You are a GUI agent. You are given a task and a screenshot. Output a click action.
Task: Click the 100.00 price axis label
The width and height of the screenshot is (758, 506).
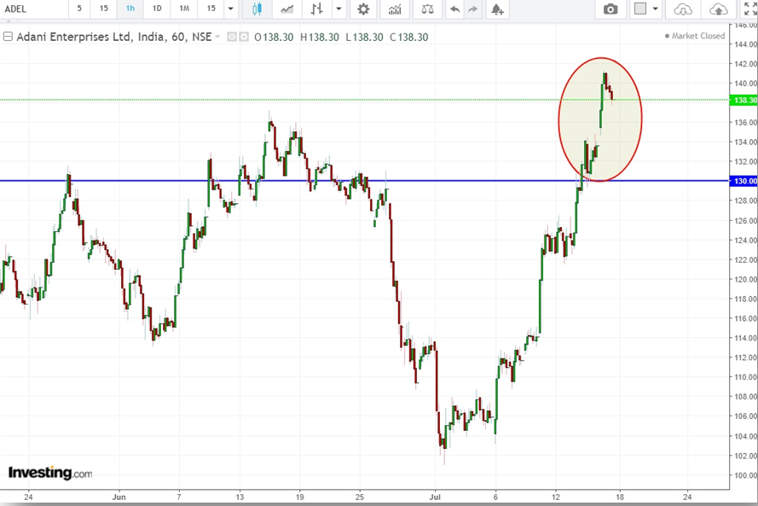pos(745,476)
